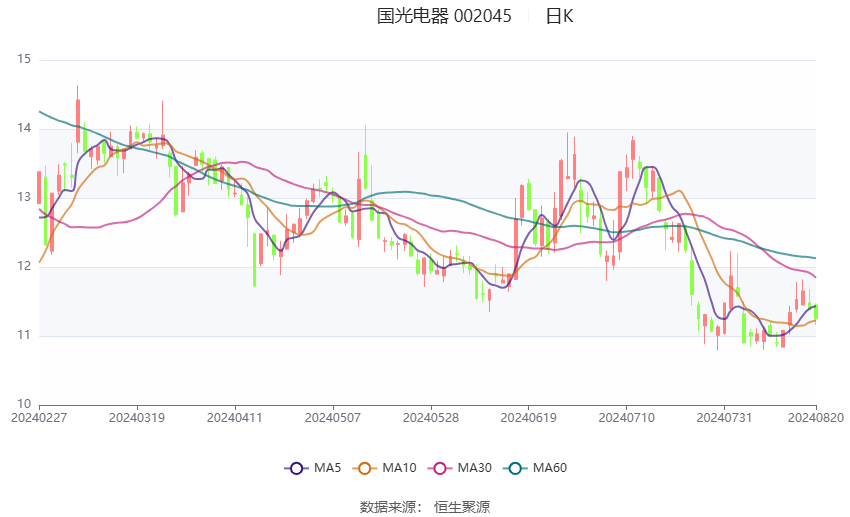850x517 pixels.
Task: Toggle the MA5 legend series
Action: coord(313,468)
